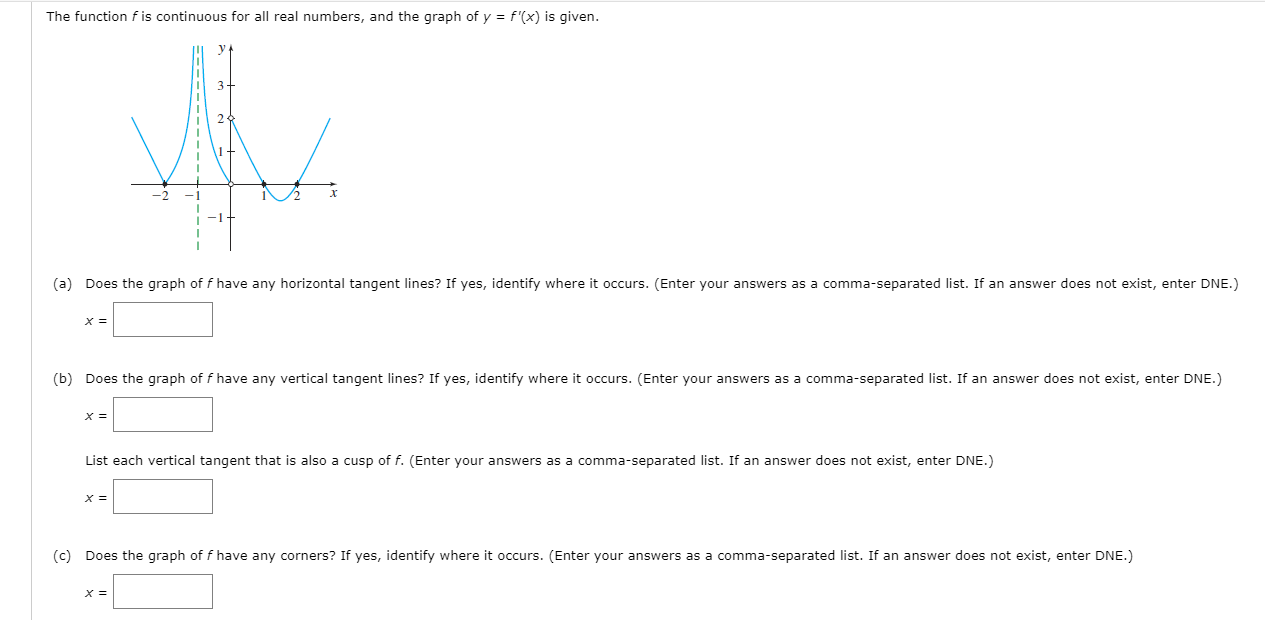The width and height of the screenshot is (1265, 620).
Task: Click the origin marker on the graph
Action: point(230,184)
